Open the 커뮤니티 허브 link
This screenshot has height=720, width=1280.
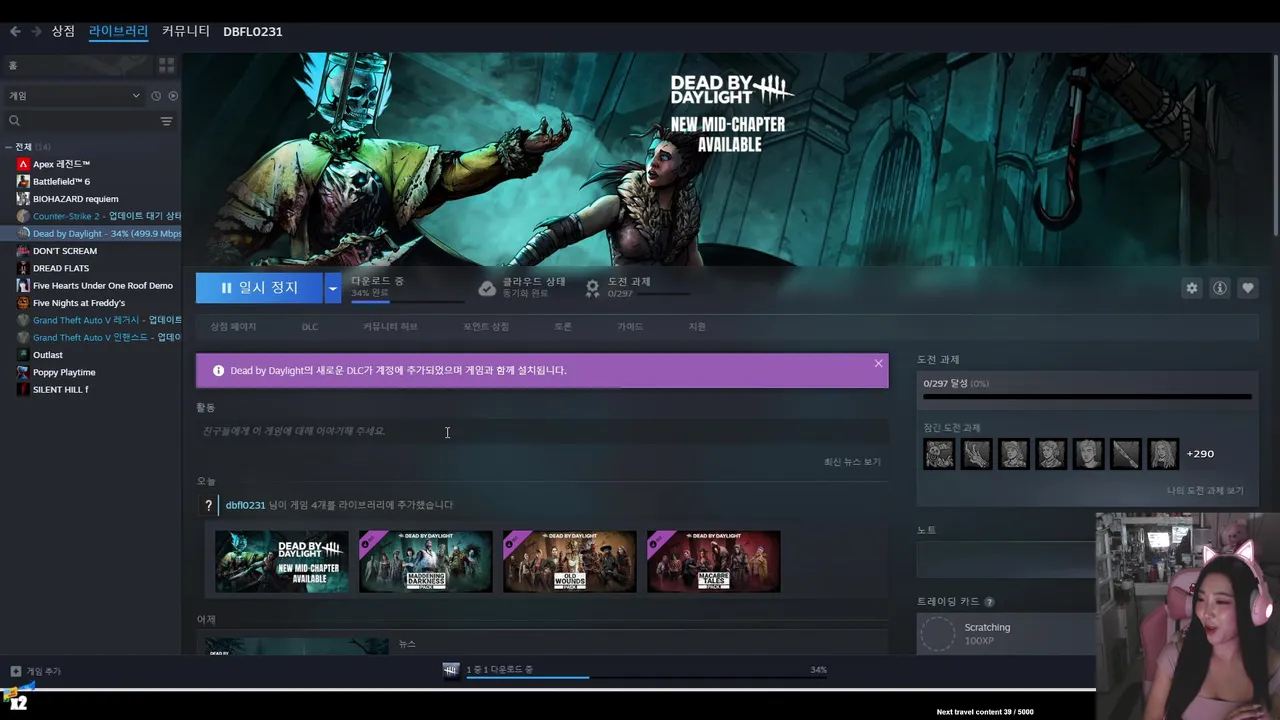click(x=390, y=327)
